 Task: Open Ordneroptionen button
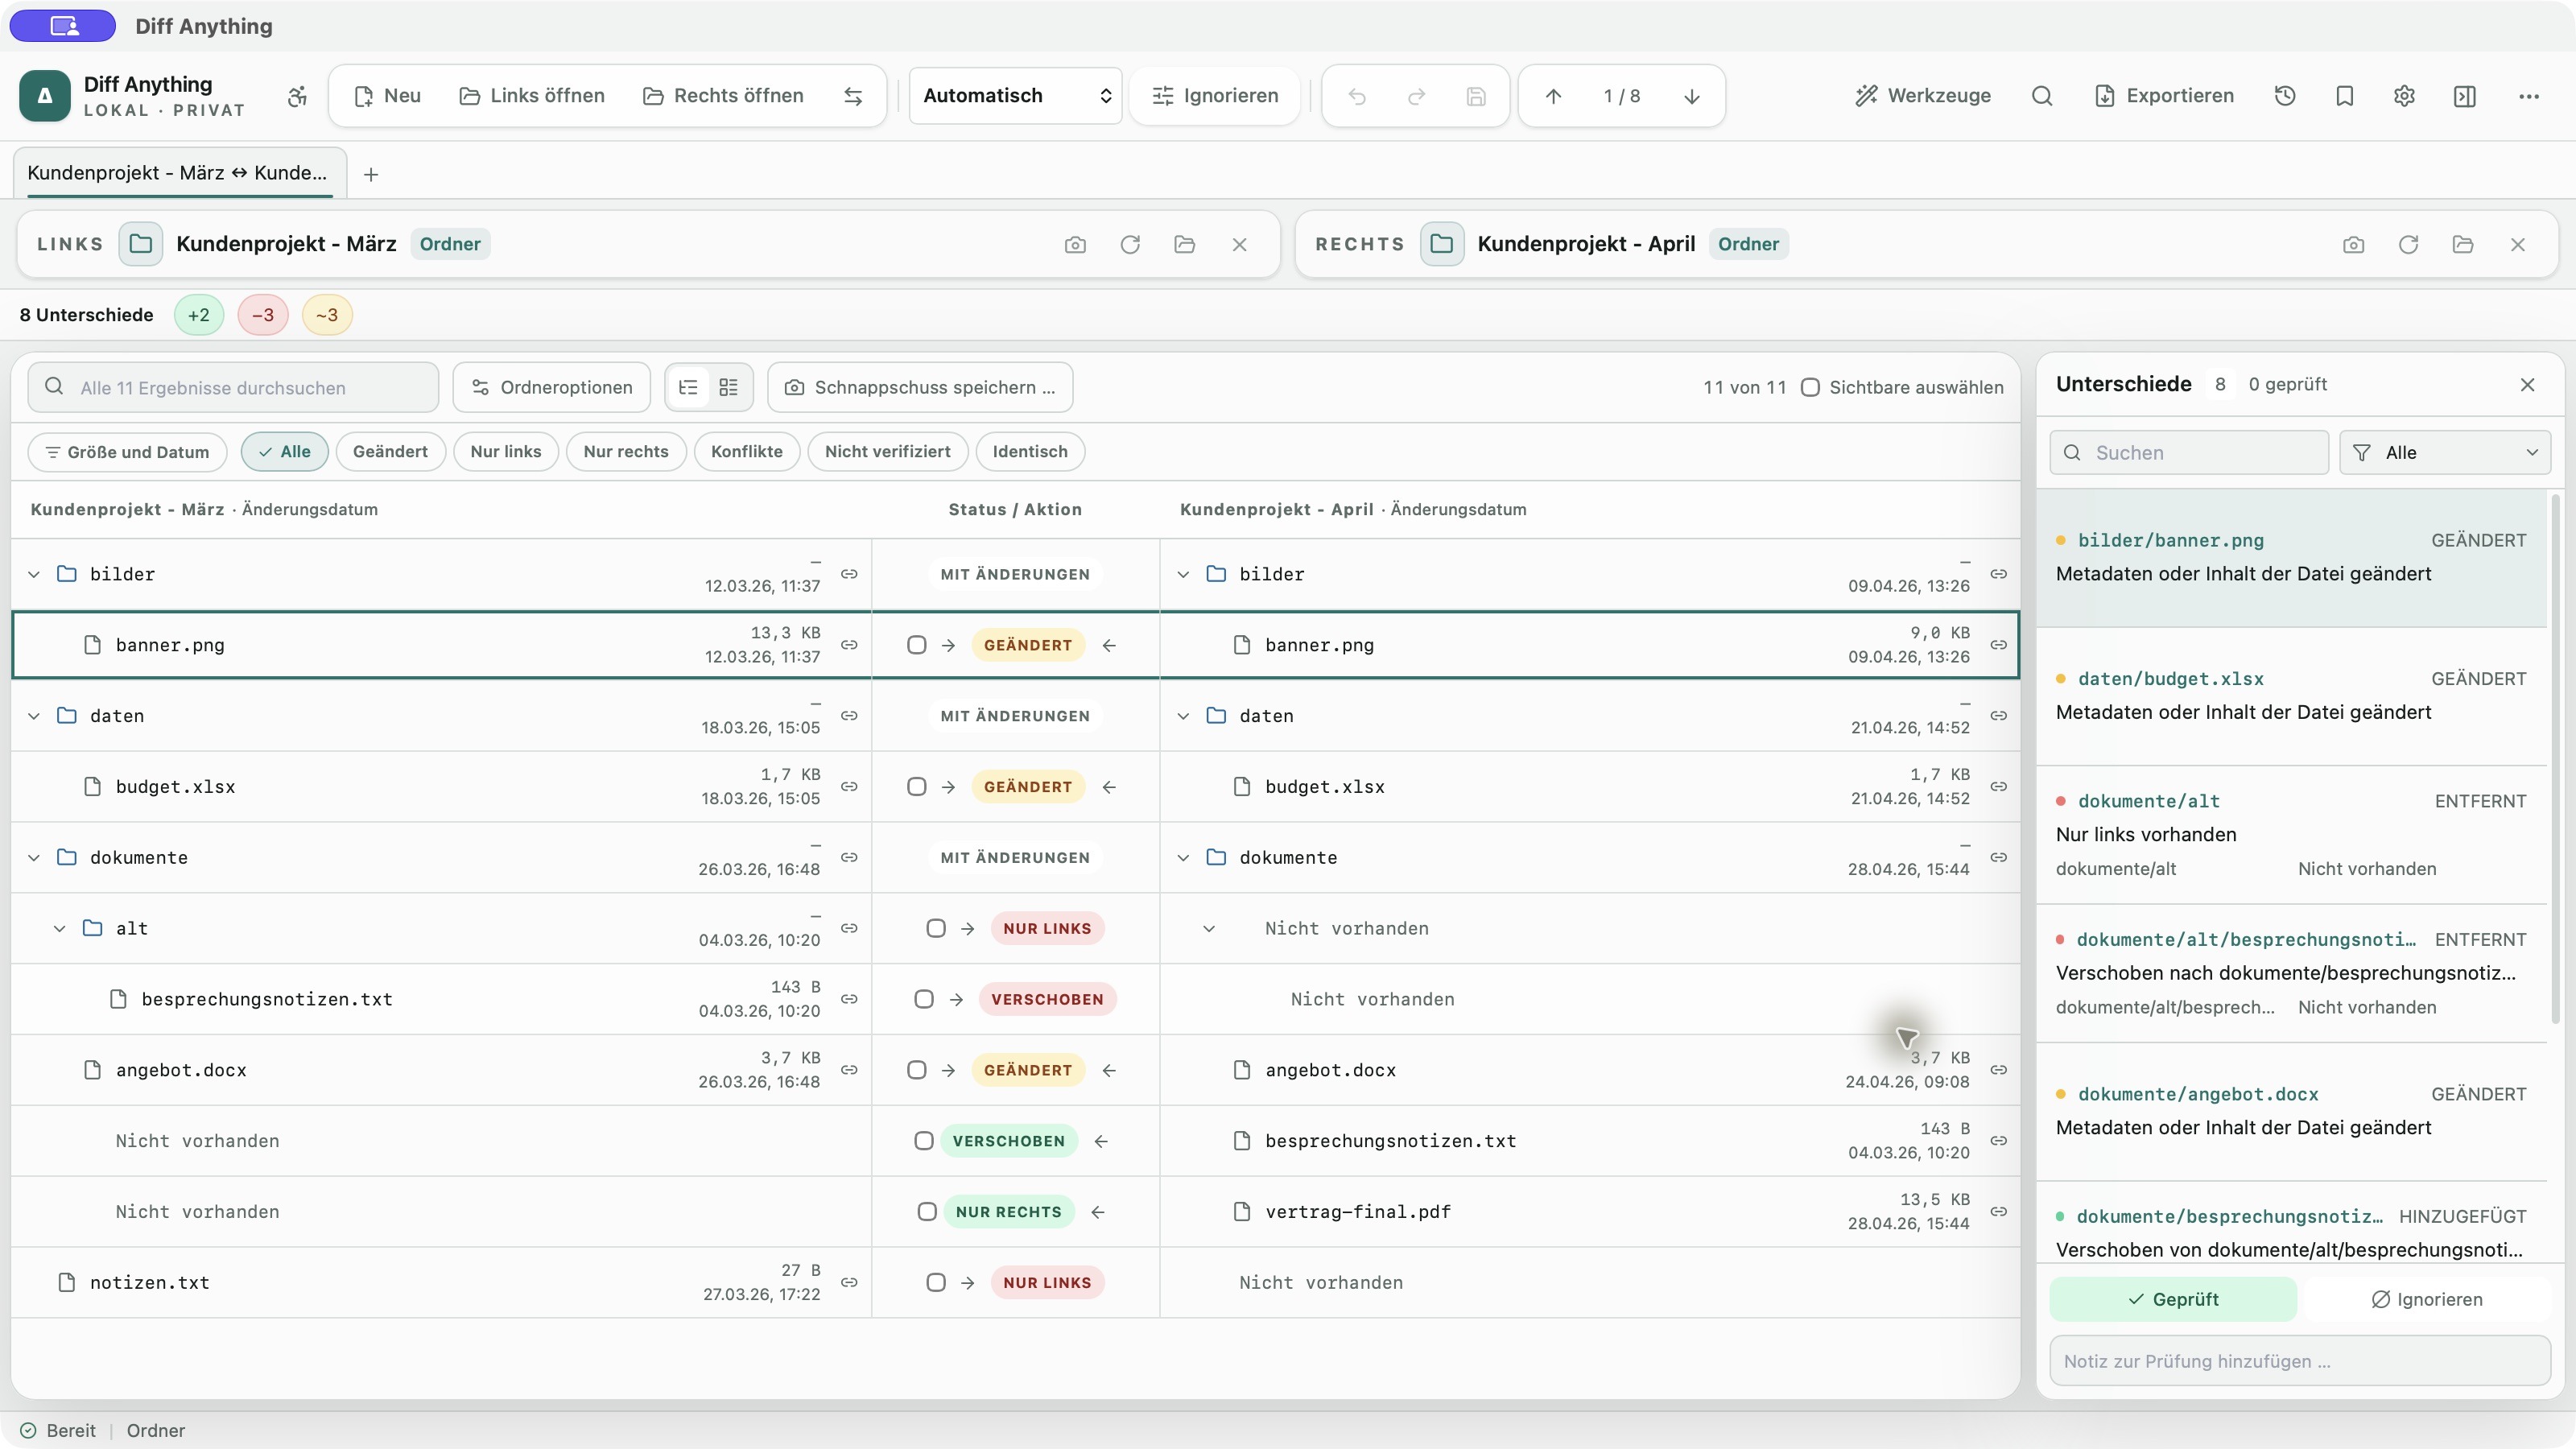(x=552, y=387)
